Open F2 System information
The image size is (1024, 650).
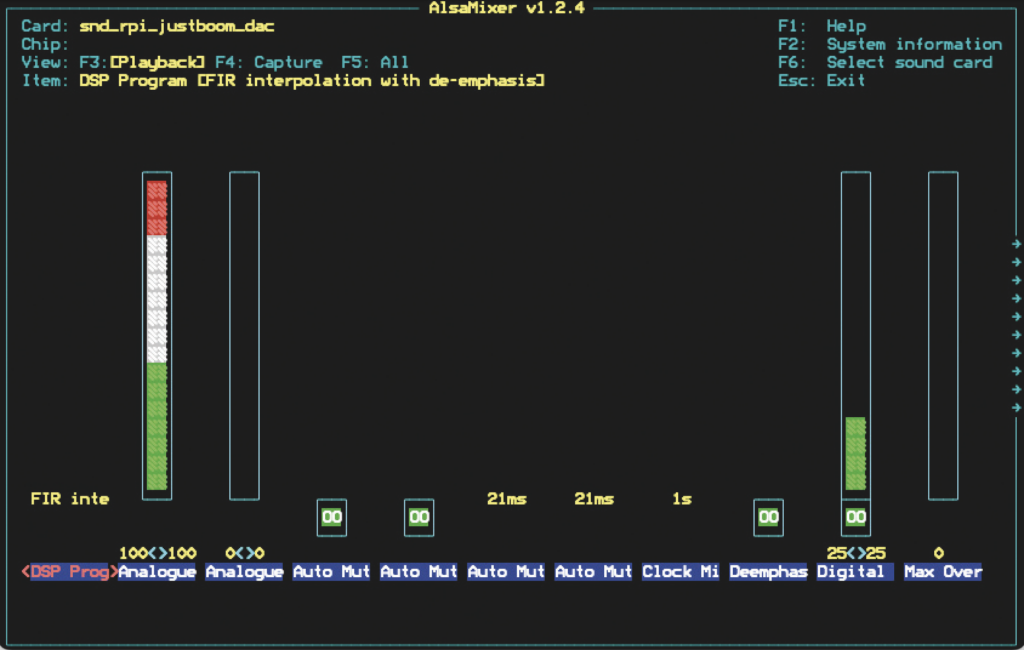tap(889, 44)
